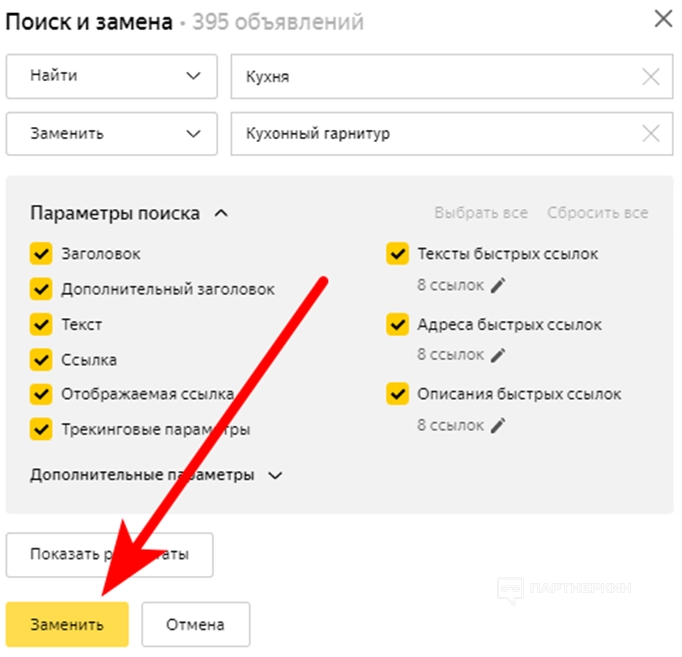Viewport: 682px width, 657px height.
Task: Clear the Кухня search field with X icon
Action: 651,77
